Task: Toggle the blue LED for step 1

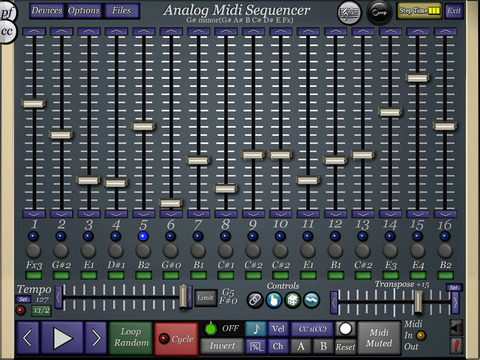Action: tap(34, 236)
